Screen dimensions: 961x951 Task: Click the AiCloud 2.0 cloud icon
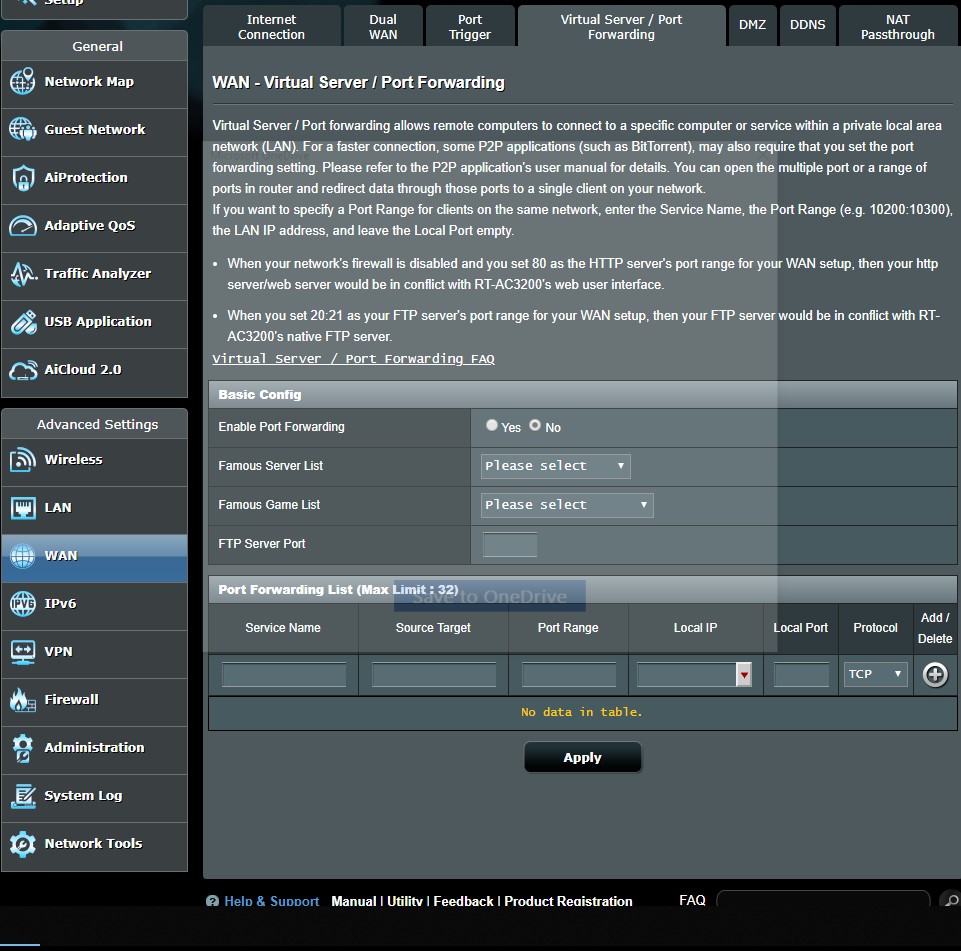(x=22, y=370)
